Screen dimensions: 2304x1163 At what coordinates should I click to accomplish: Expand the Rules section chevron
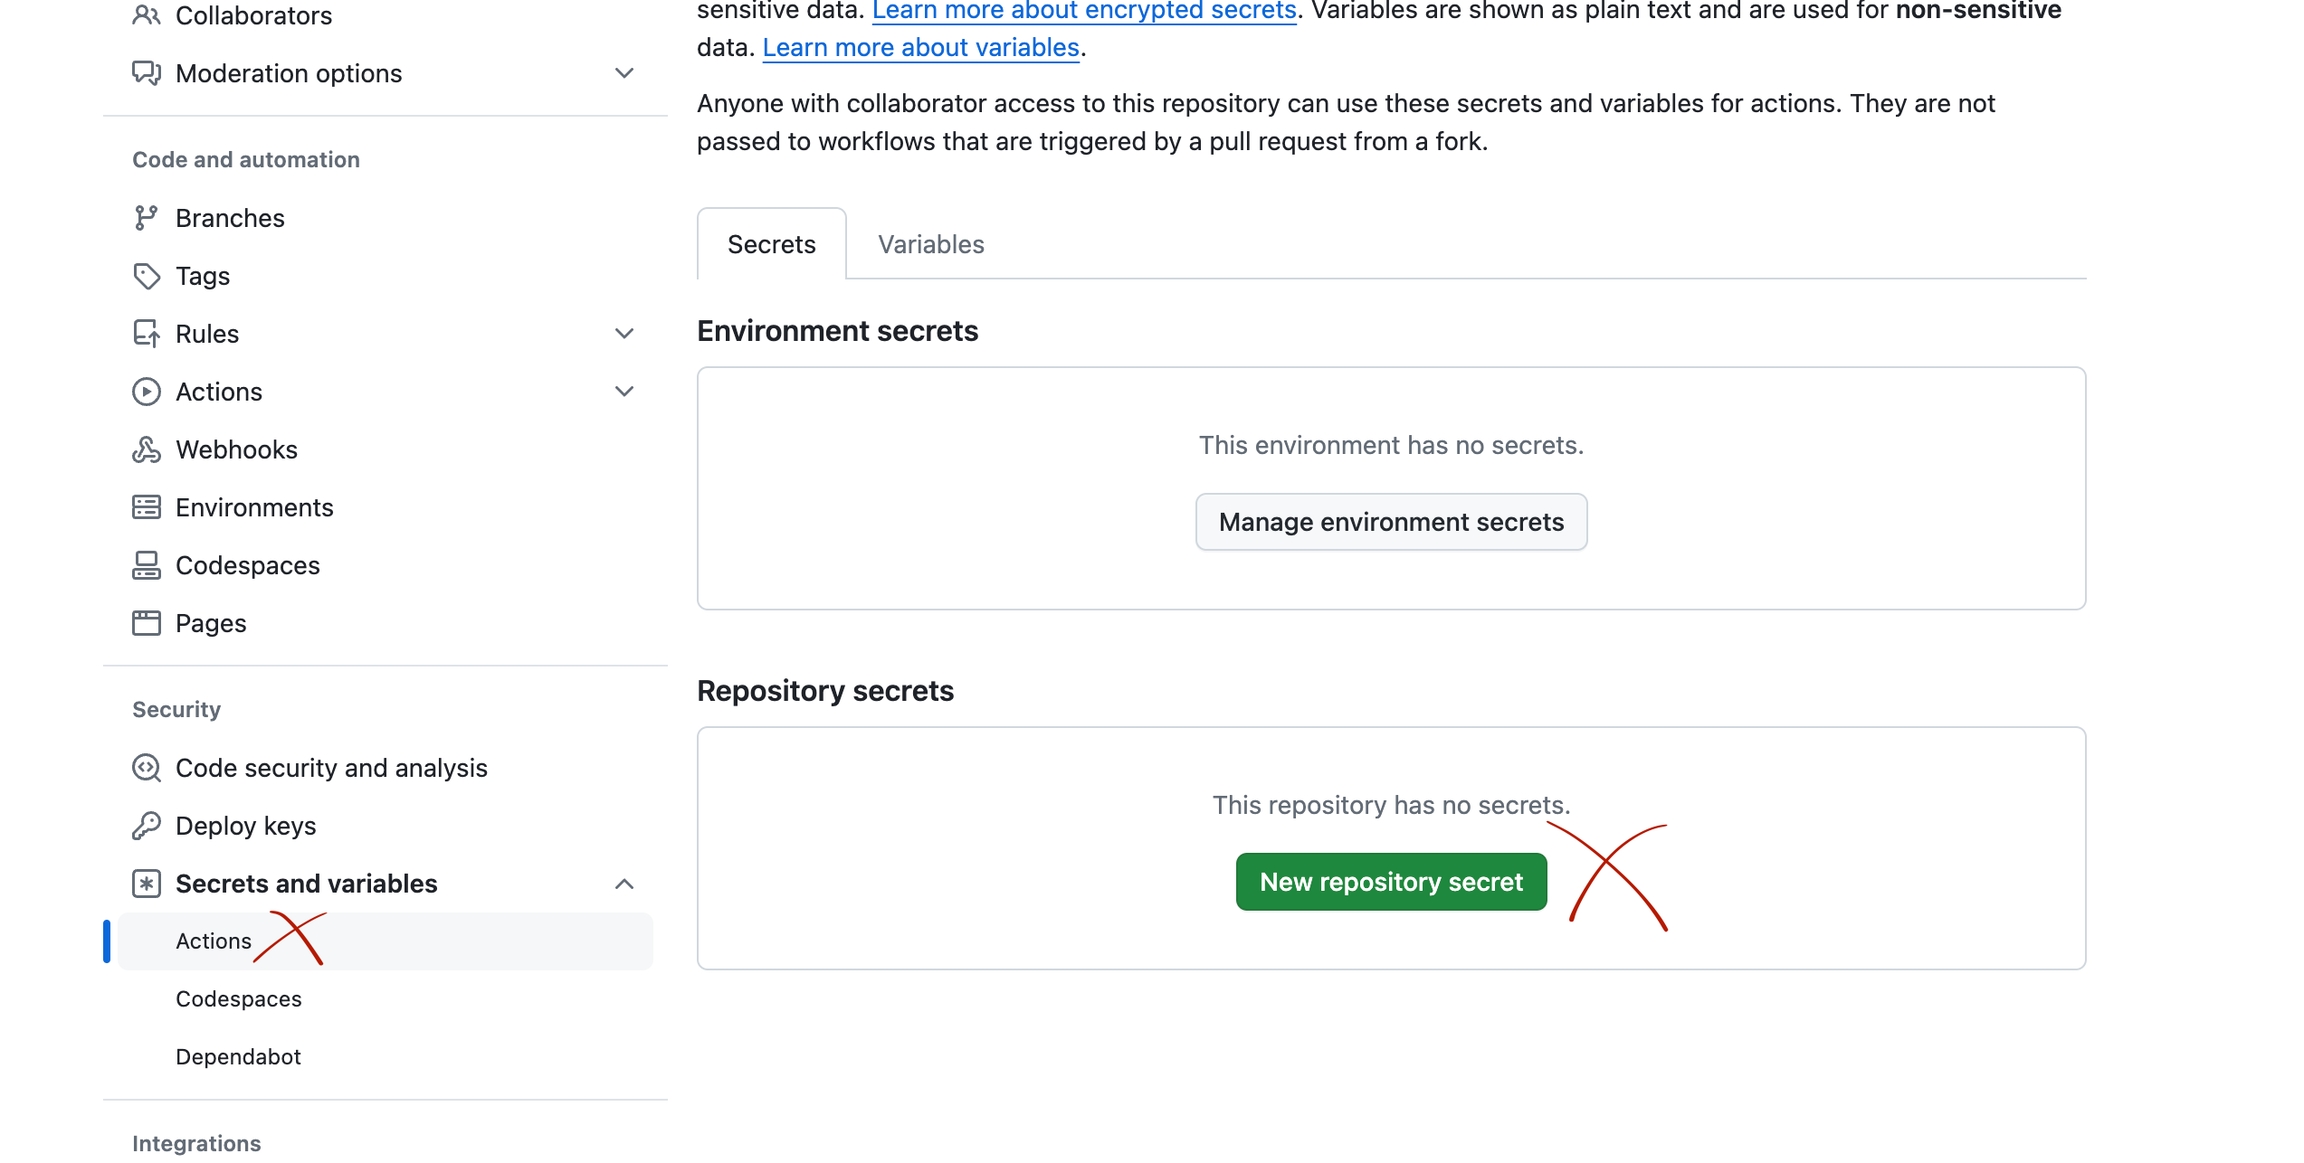click(624, 334)
